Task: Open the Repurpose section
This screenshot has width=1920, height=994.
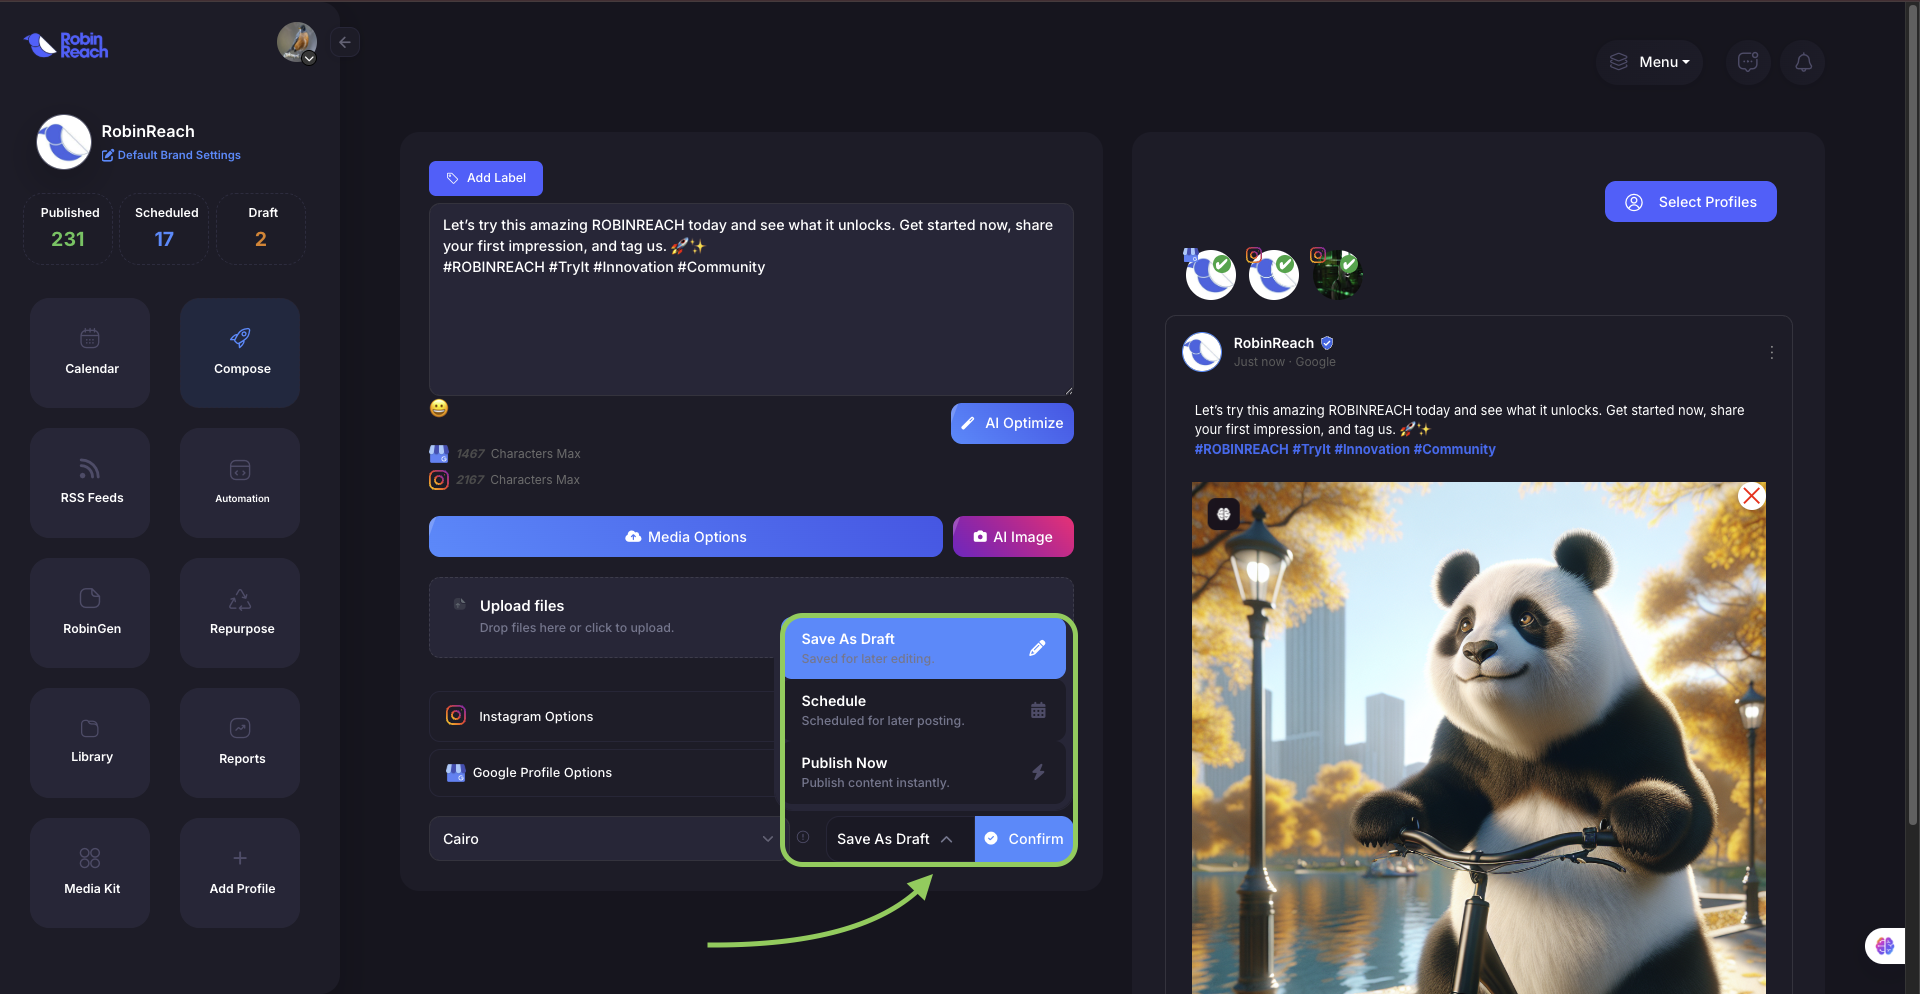Action: pyautogui.click(x=240, y=612)
